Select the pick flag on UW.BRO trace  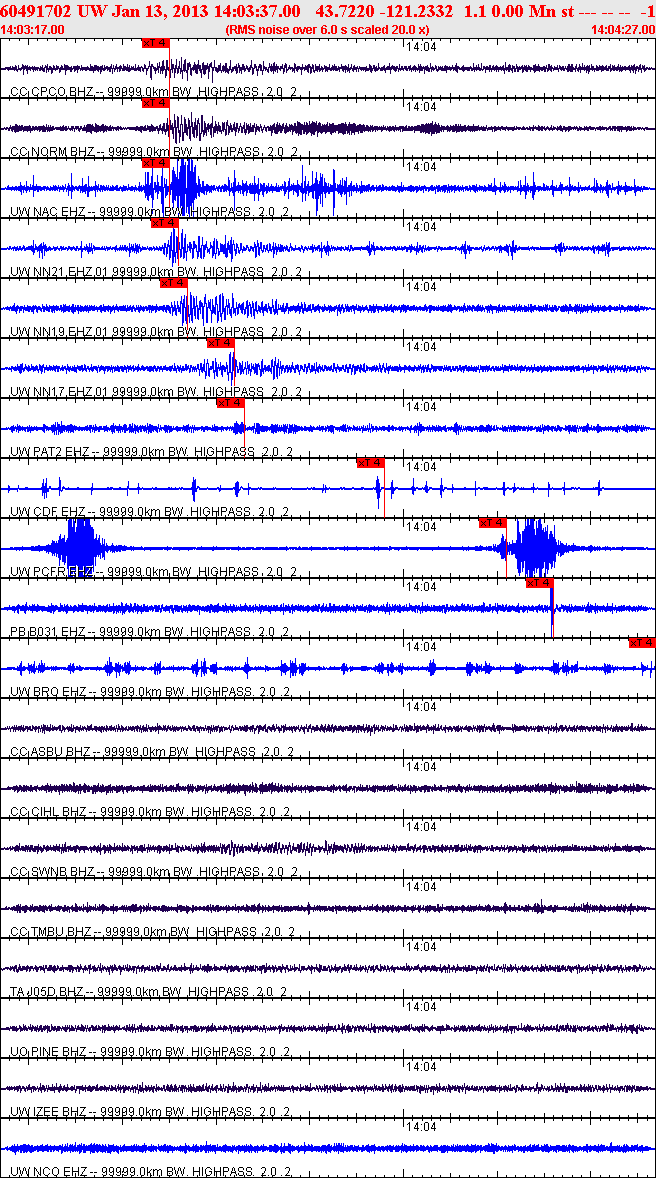(642, 643)
